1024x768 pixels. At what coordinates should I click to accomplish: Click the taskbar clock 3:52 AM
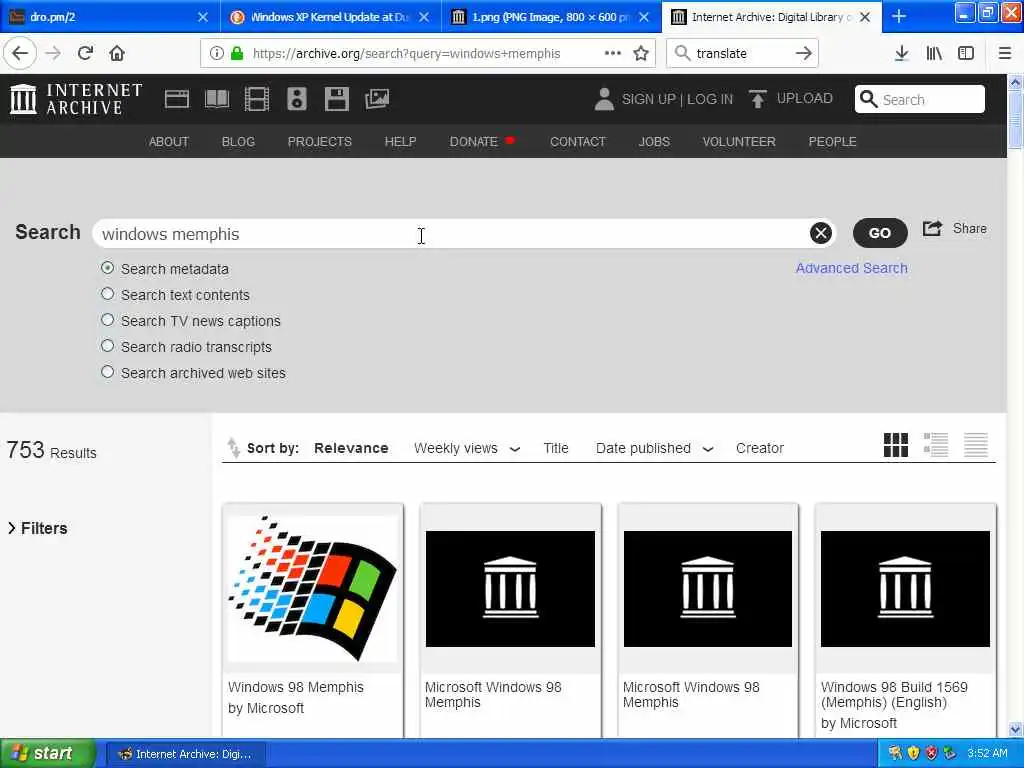987,754
